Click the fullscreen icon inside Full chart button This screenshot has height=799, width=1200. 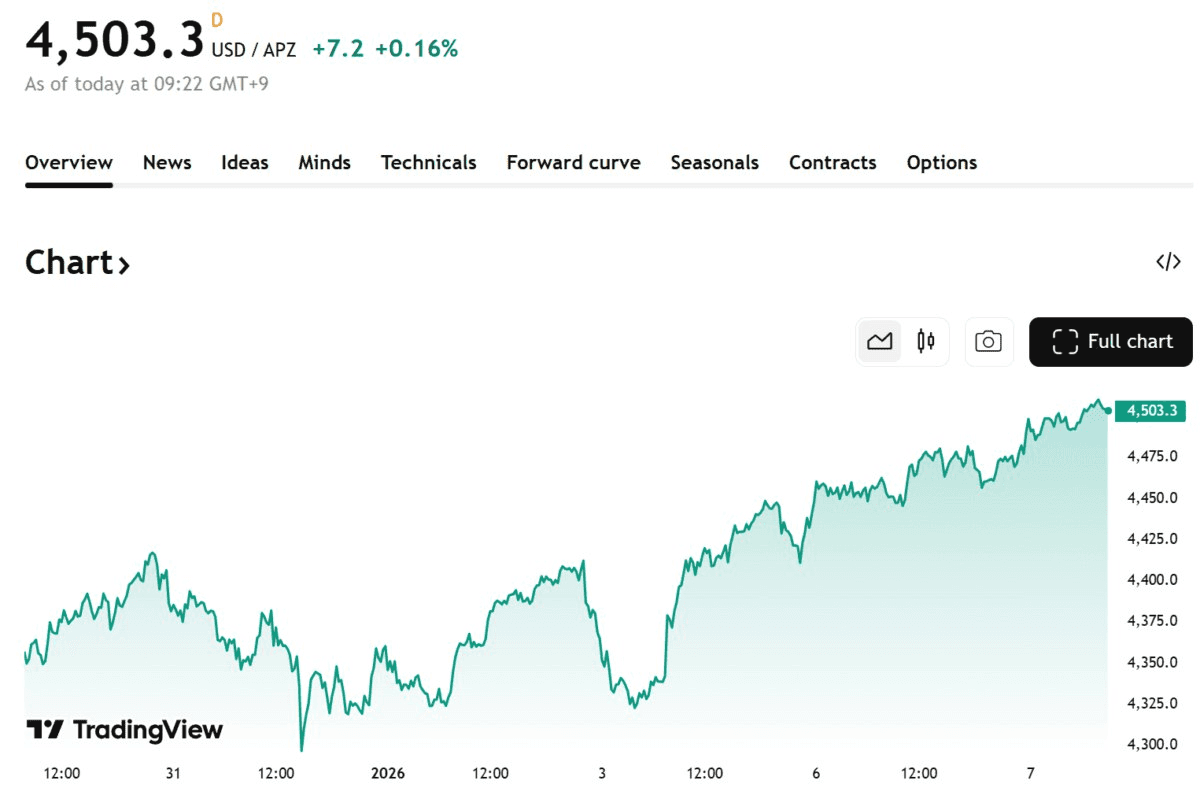click(1064, 341)
